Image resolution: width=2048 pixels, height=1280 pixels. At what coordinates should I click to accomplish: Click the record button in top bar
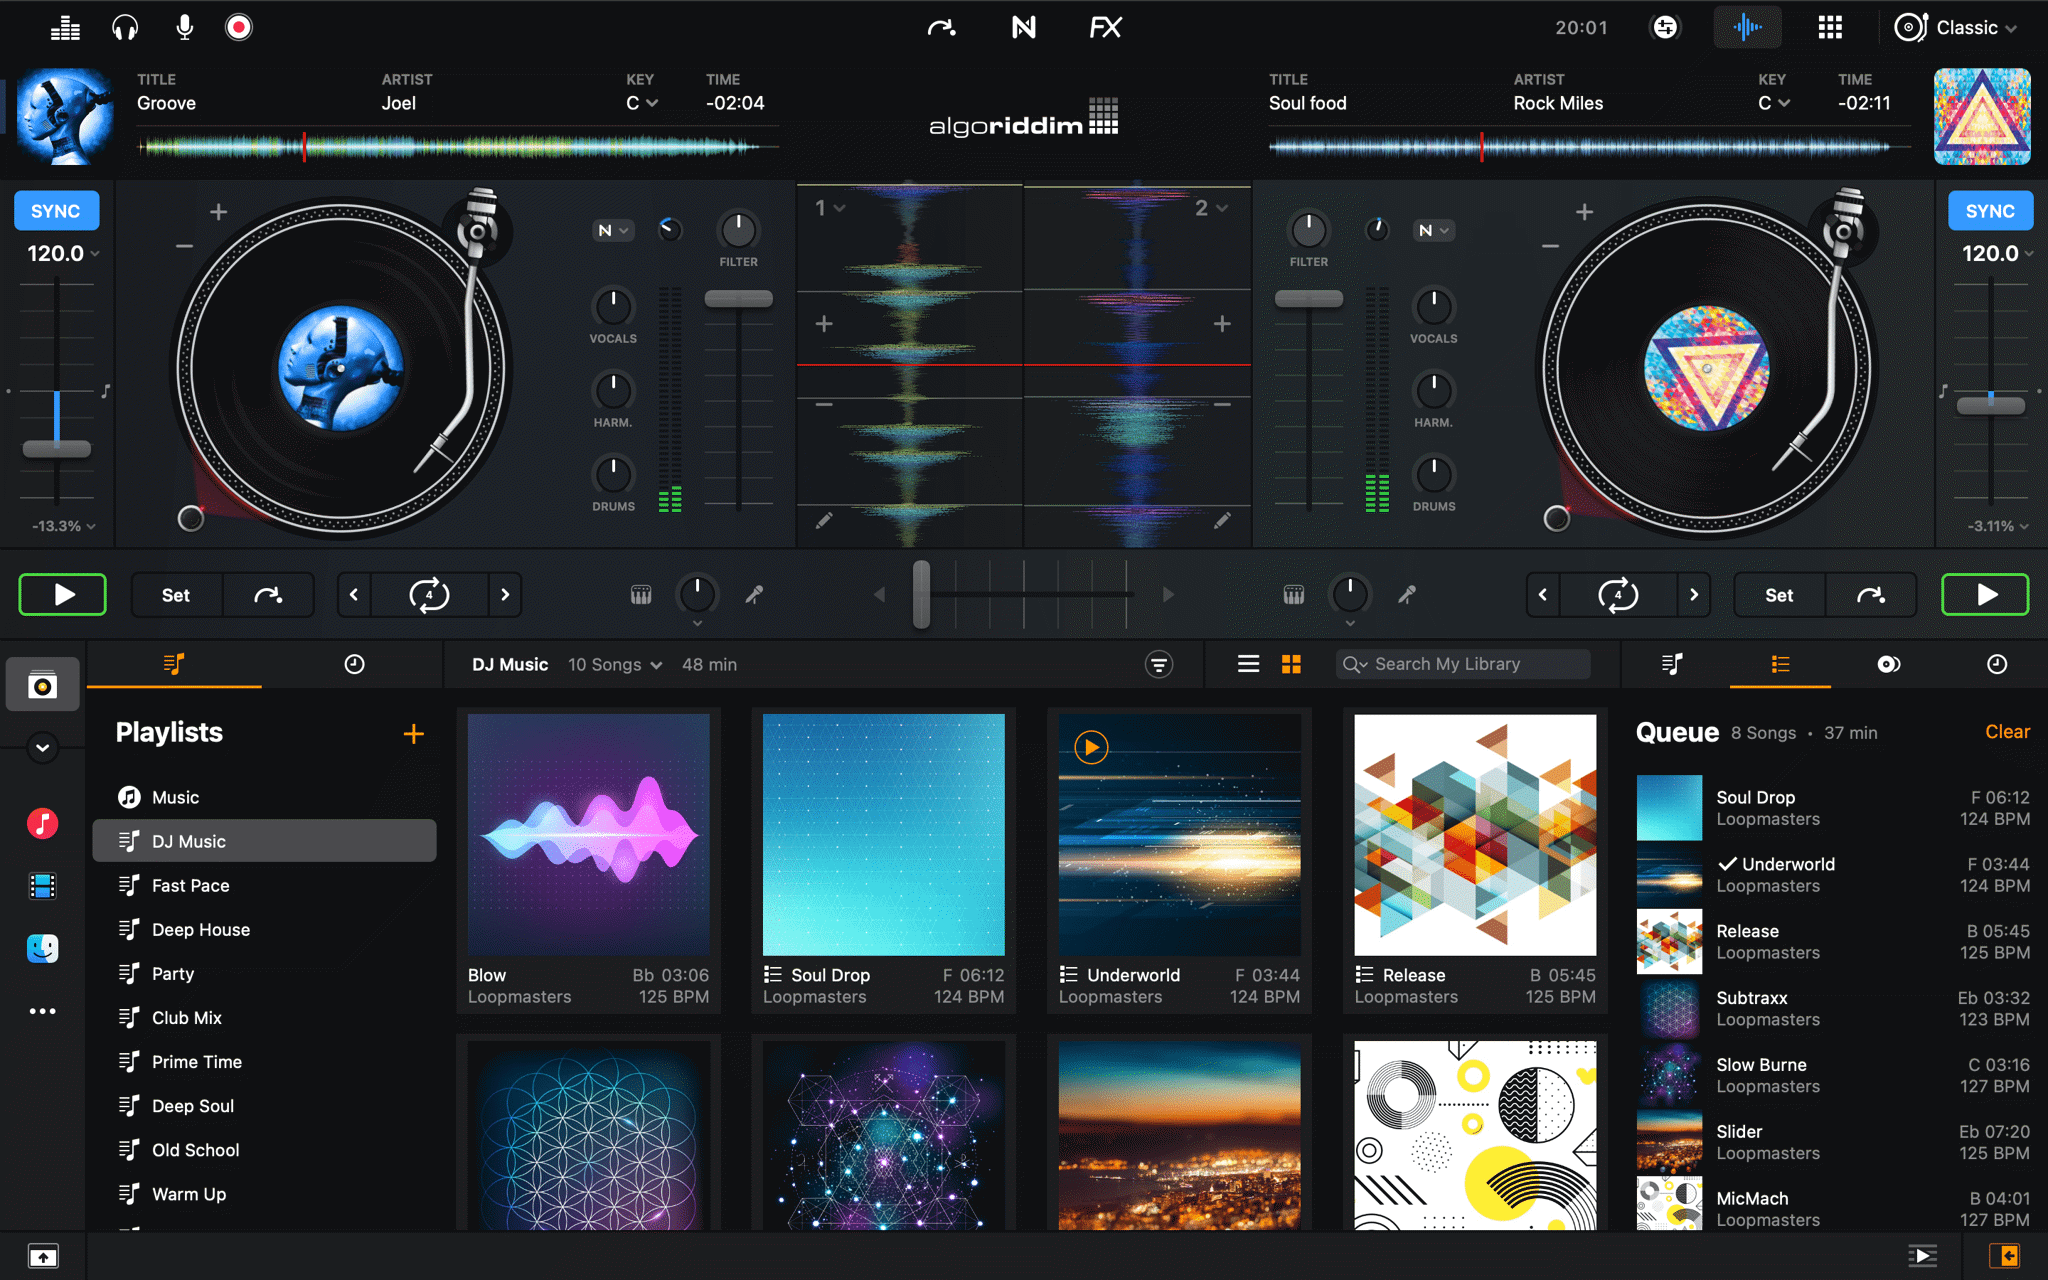(x=238, y=27)
